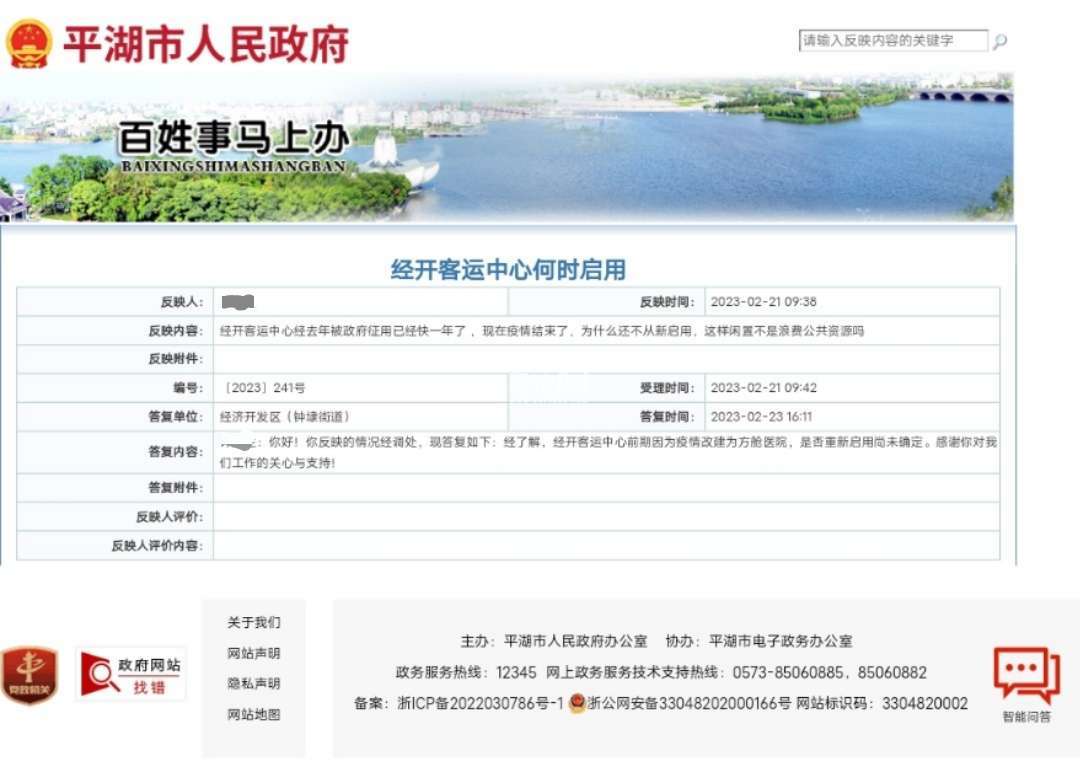
Task: Open the 隐私声明 footer link
Action: click(254, 684)
